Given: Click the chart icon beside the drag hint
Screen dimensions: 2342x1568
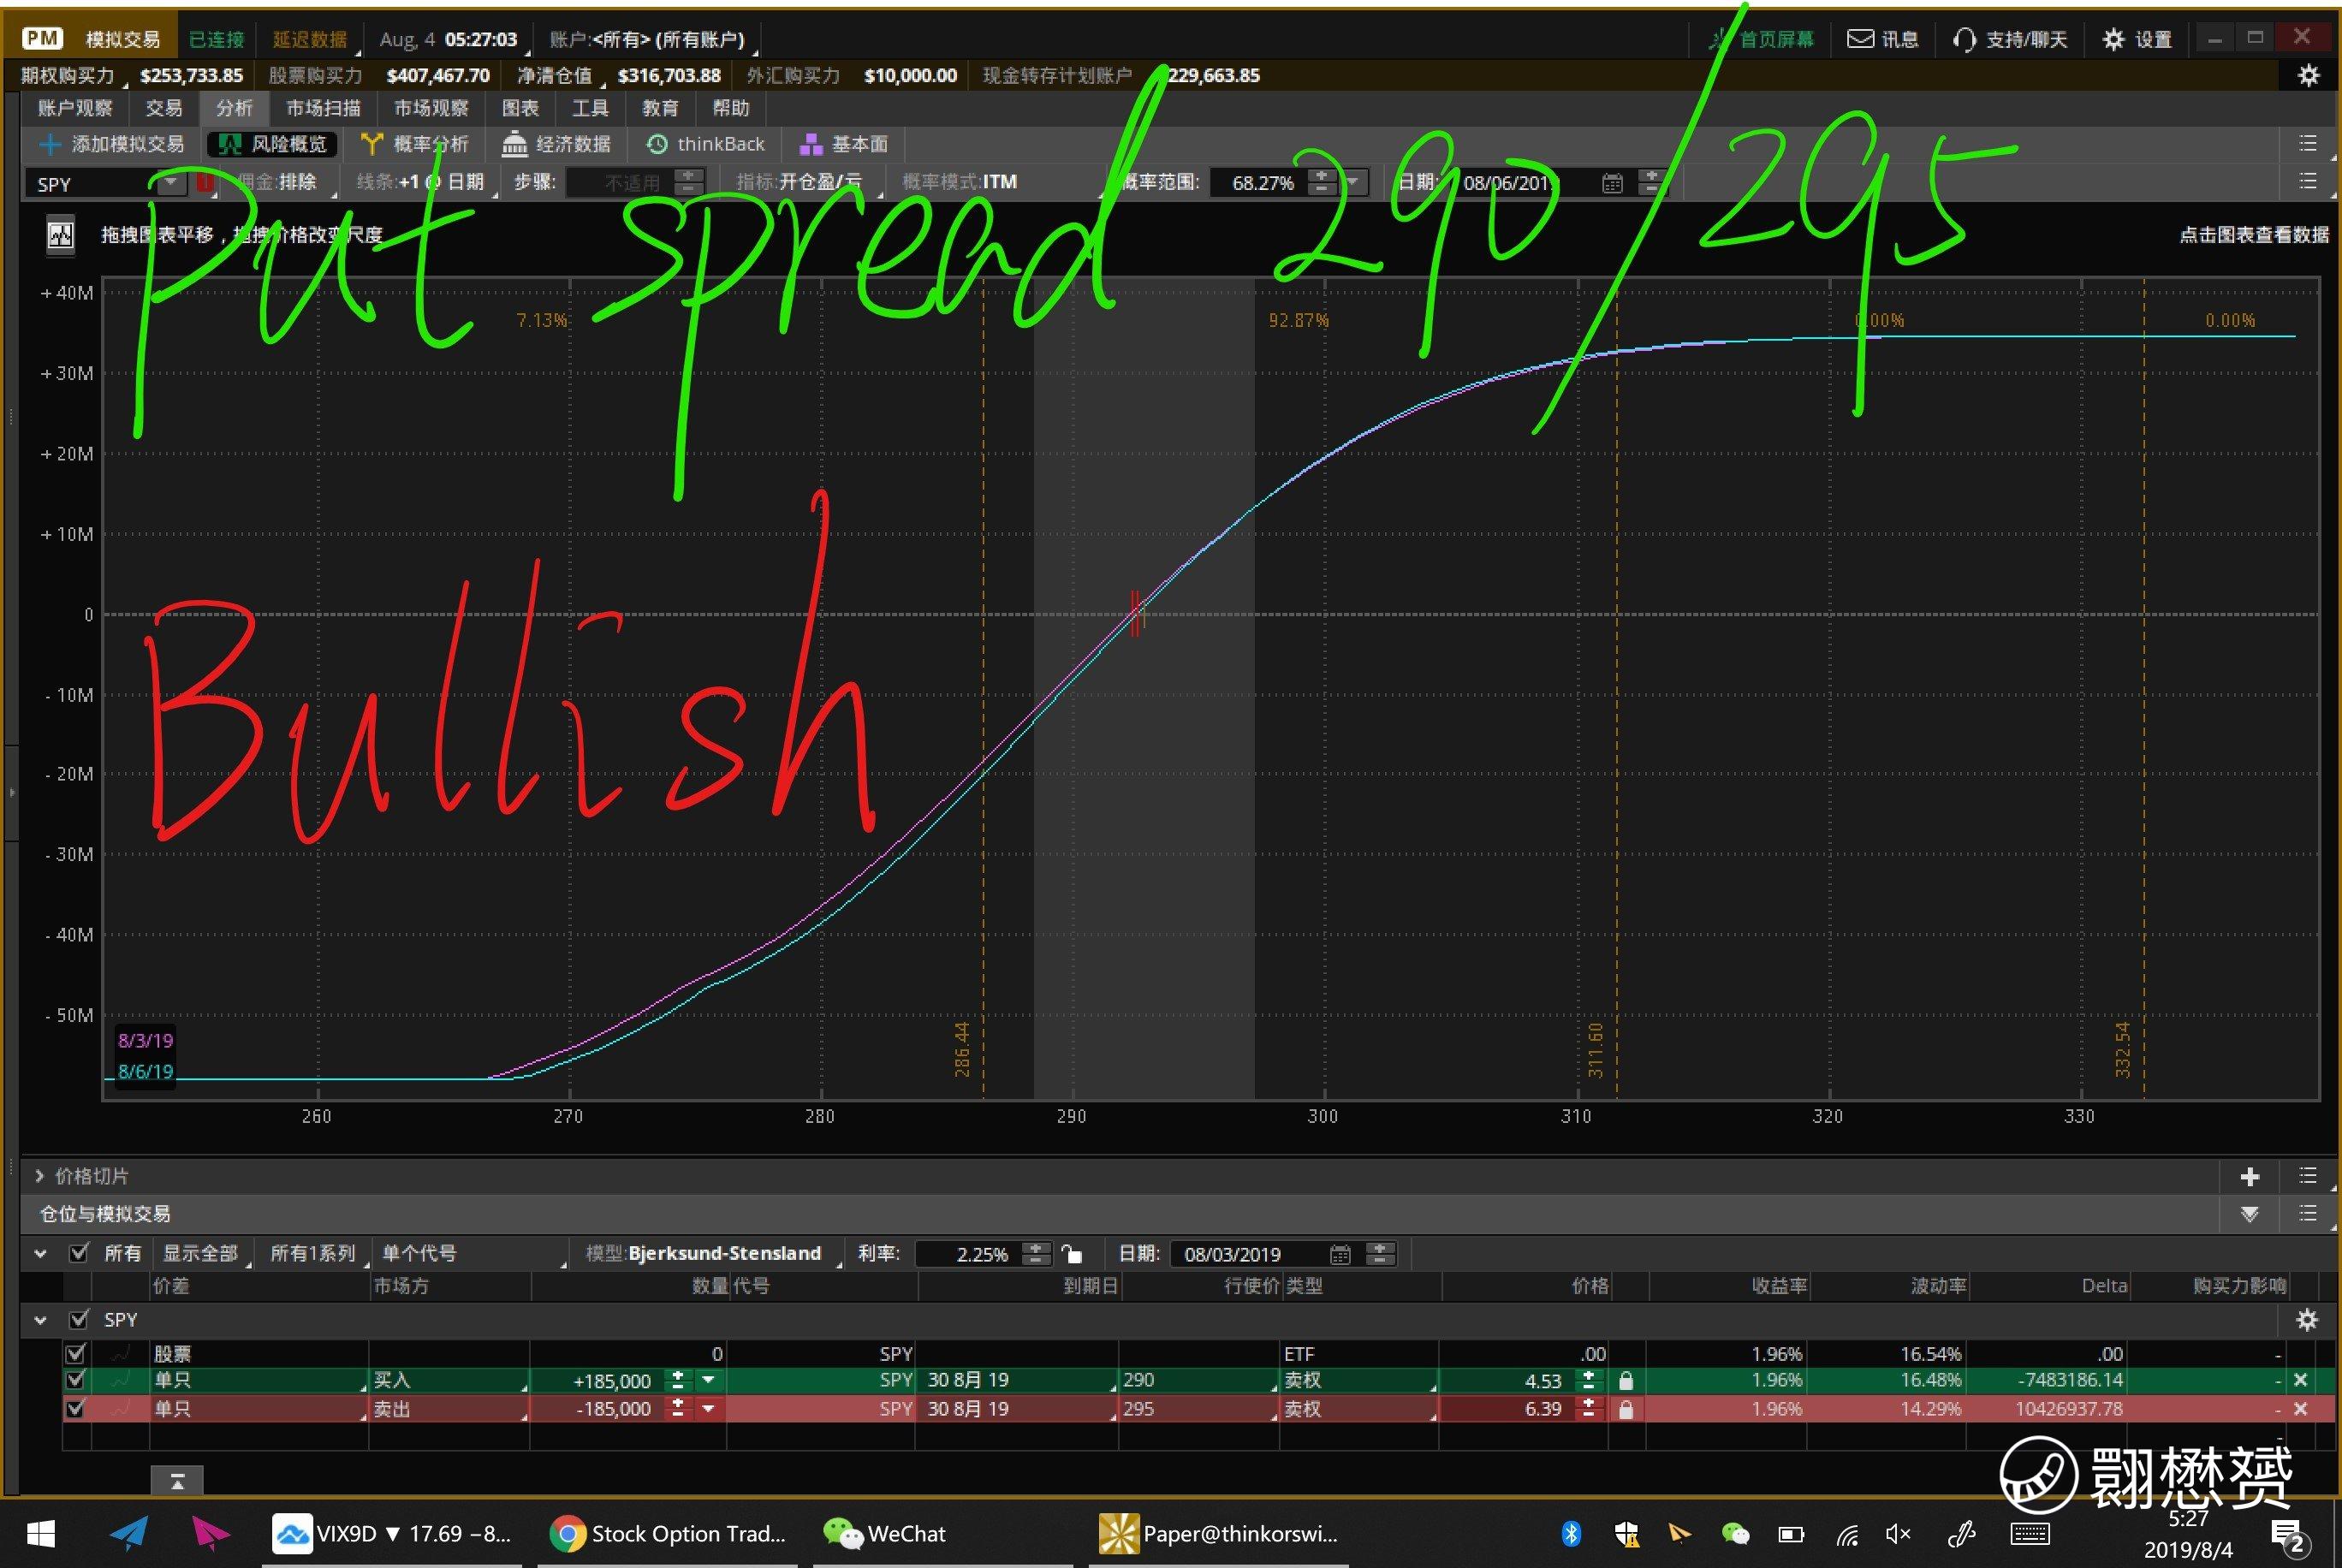Looking at the screenshot, I should click(61, 236).
